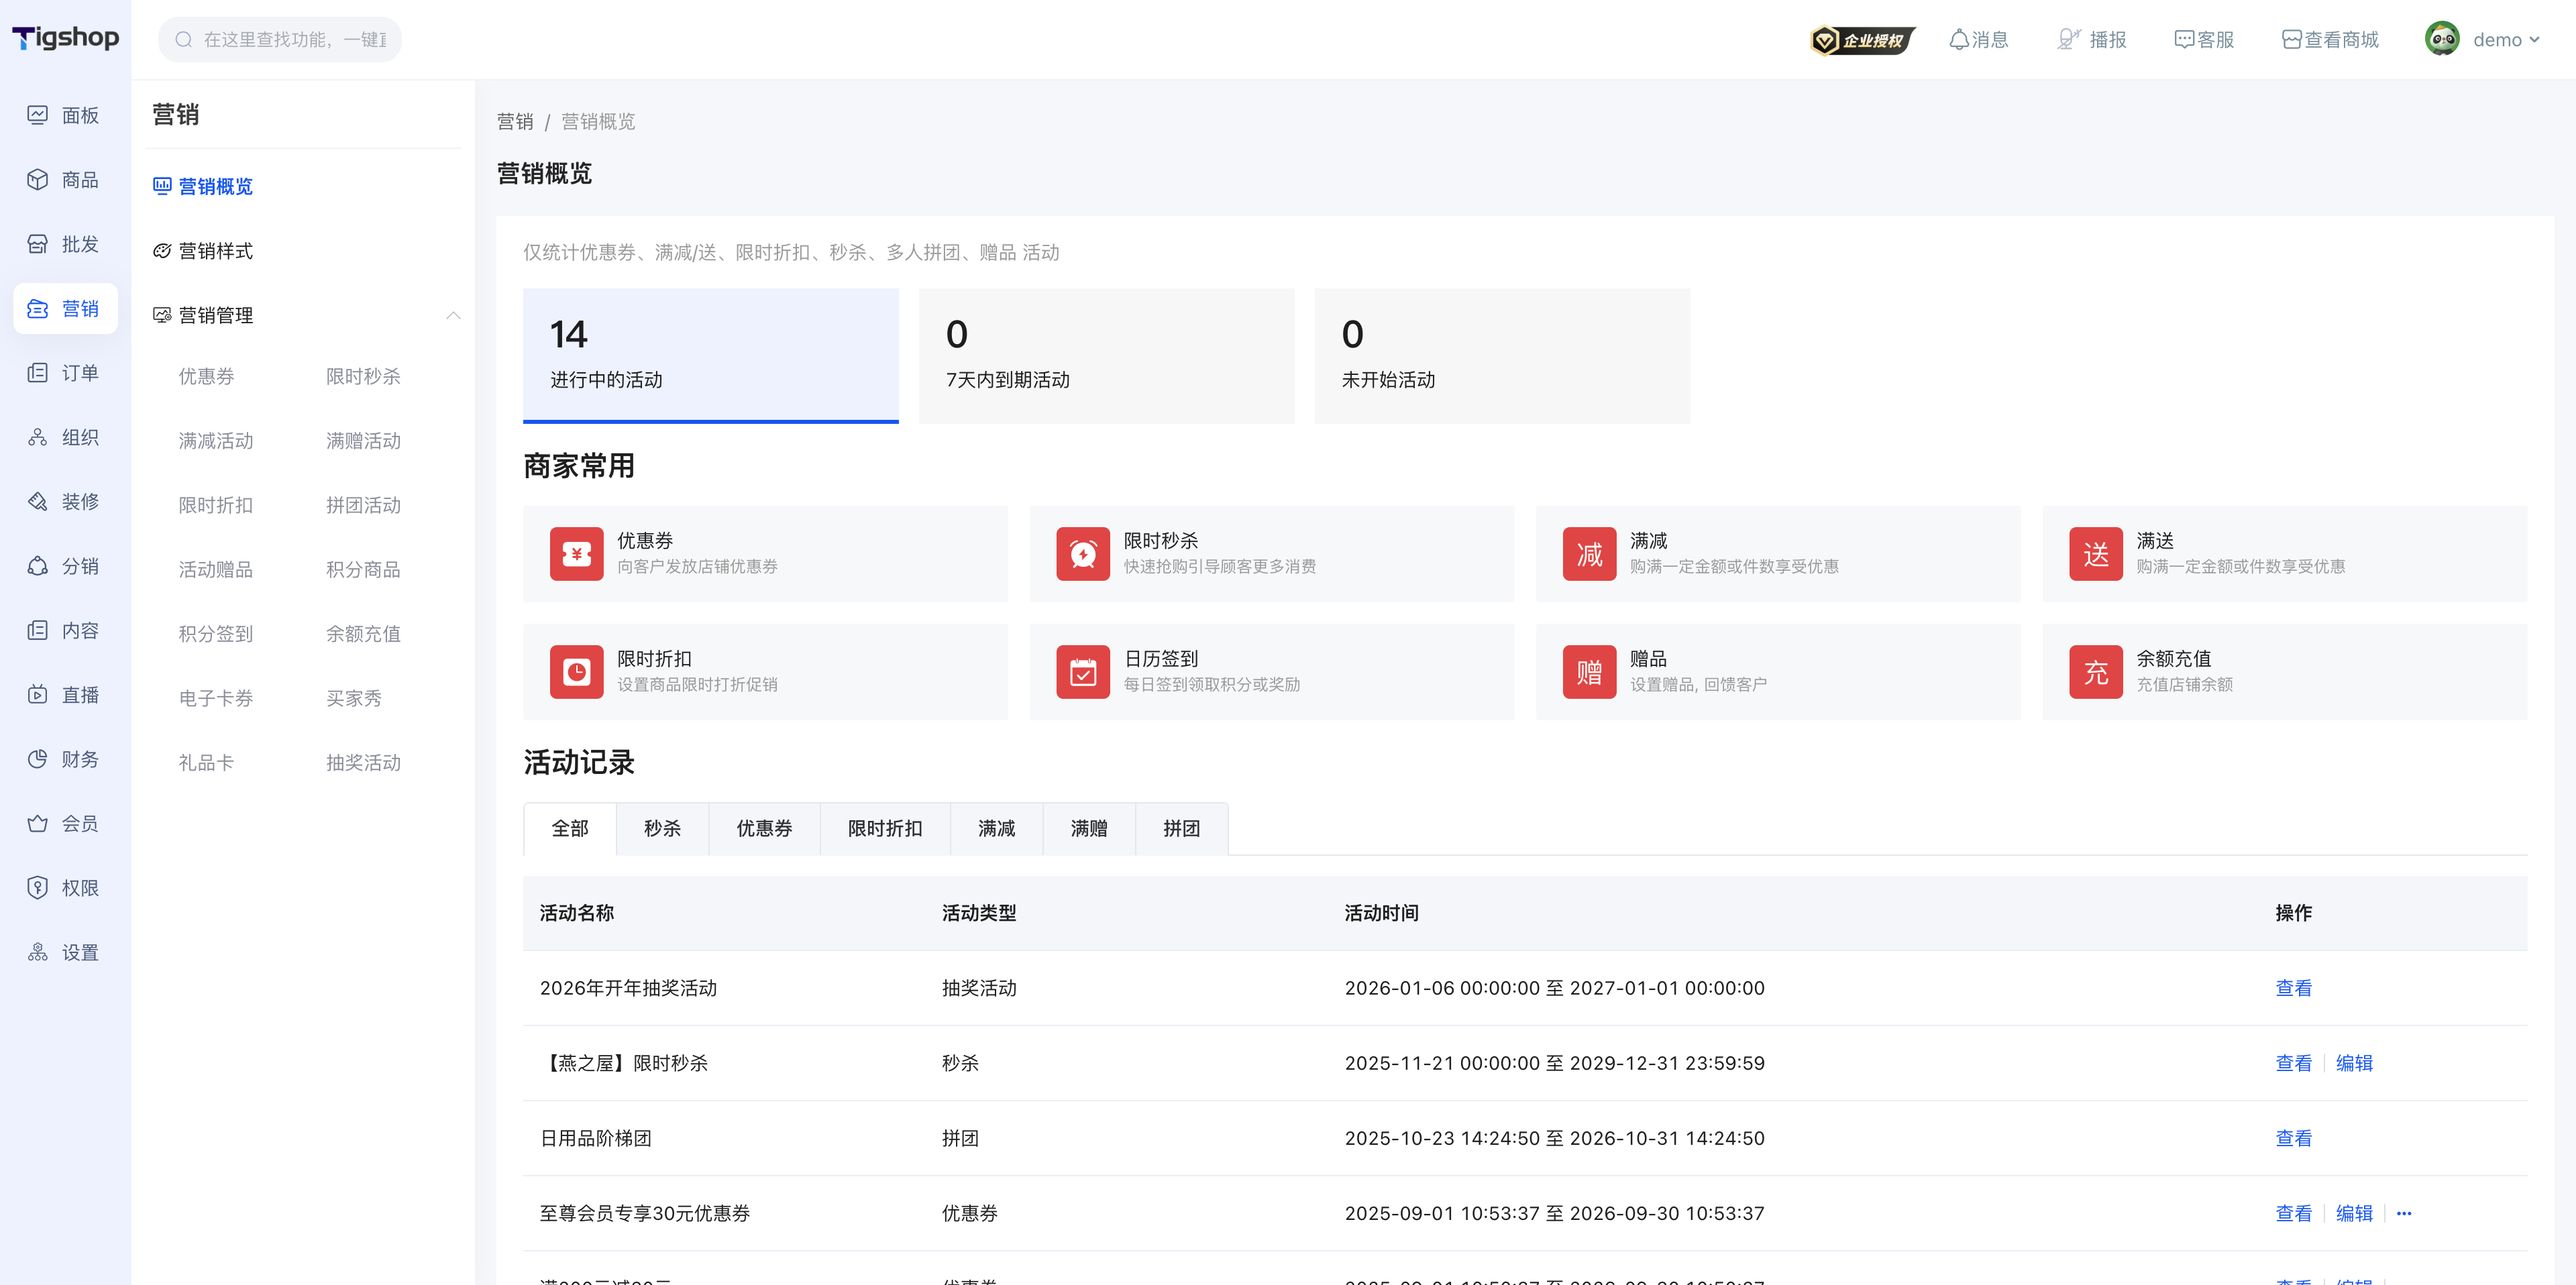The image size is (2576, 1285).
Task: Click the red 减 满减 card icon
Action: coord(1590,554)
